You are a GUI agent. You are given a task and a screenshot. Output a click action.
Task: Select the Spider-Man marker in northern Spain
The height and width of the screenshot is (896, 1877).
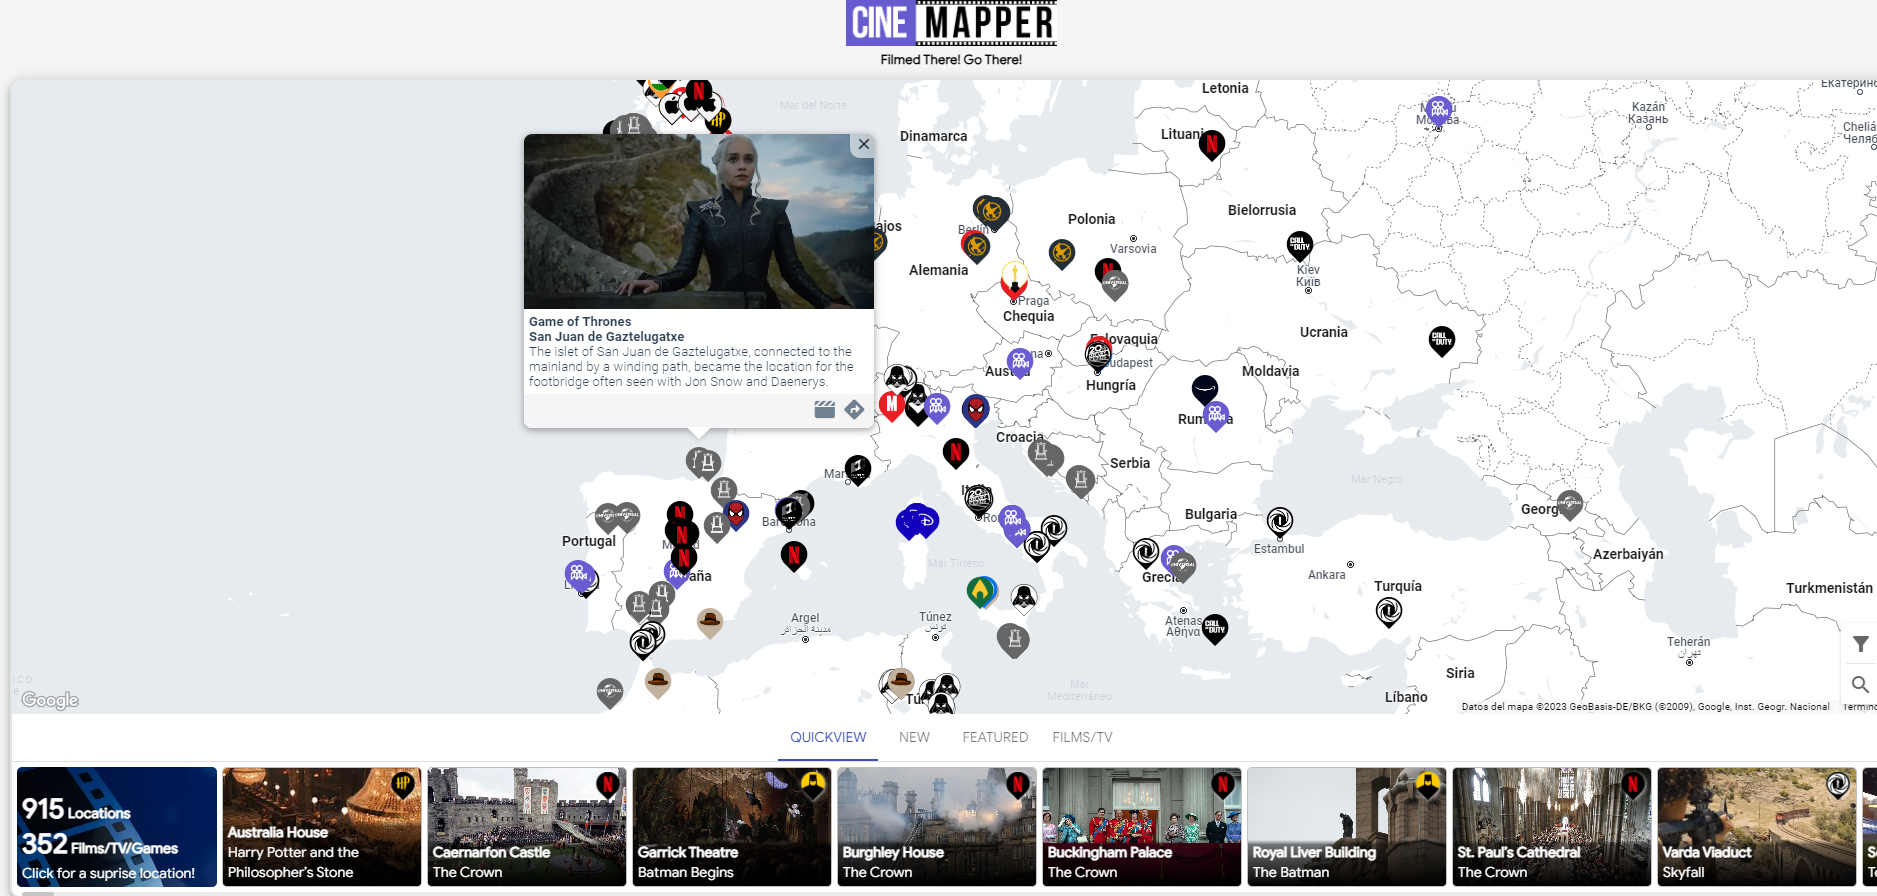(736, 515)
